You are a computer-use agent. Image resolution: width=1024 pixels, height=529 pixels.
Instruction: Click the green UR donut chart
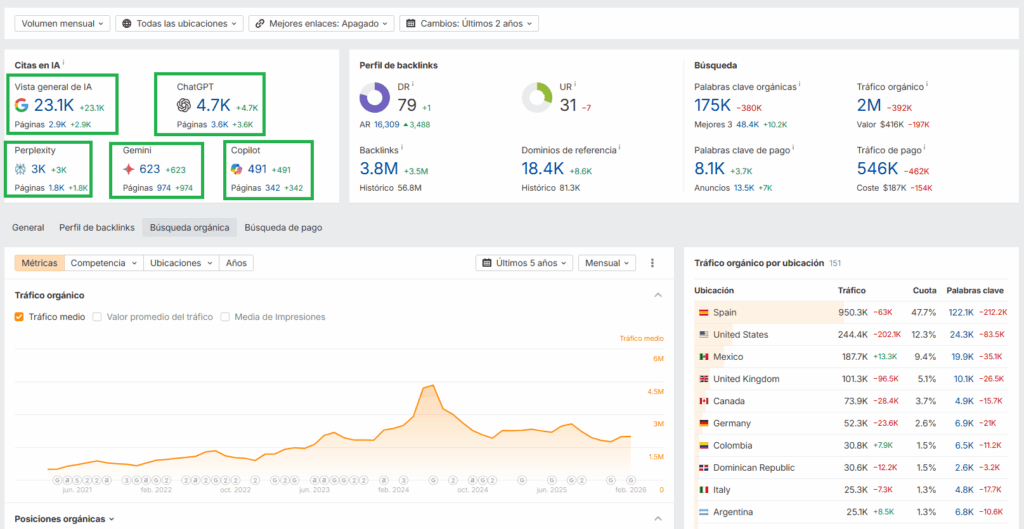click(x=537, y=98)
